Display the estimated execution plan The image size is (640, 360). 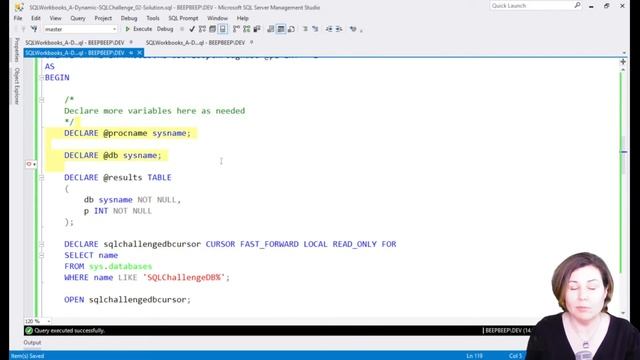click(202, 29)
